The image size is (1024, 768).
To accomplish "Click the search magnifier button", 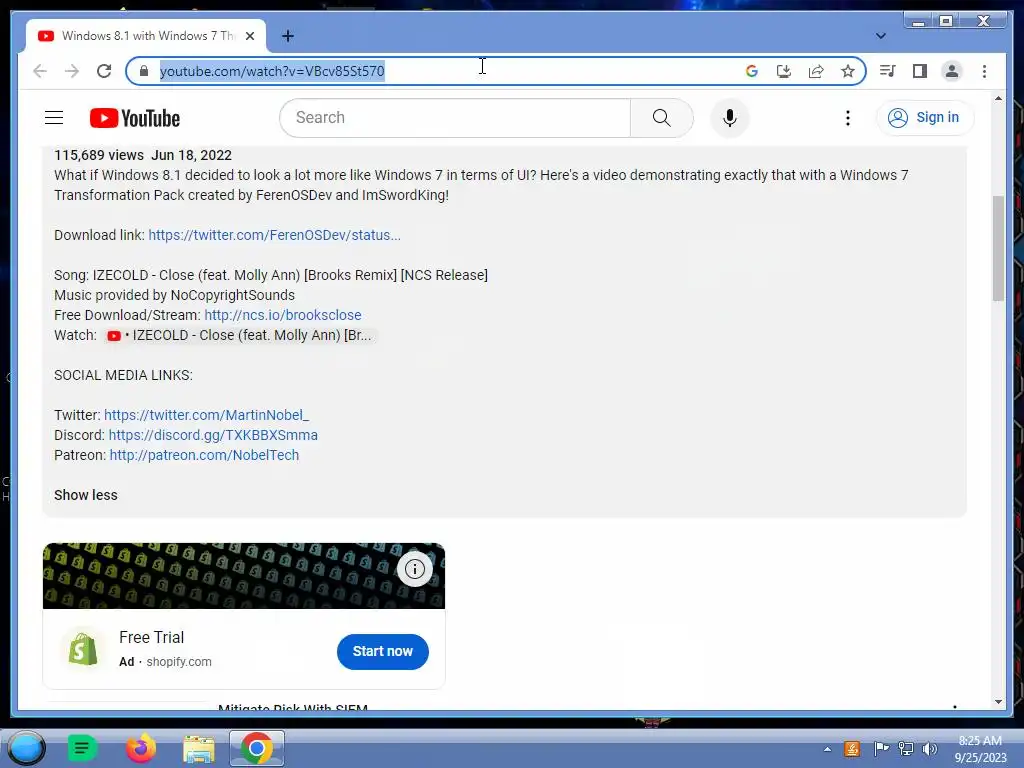I will click(x=662, y=118).
